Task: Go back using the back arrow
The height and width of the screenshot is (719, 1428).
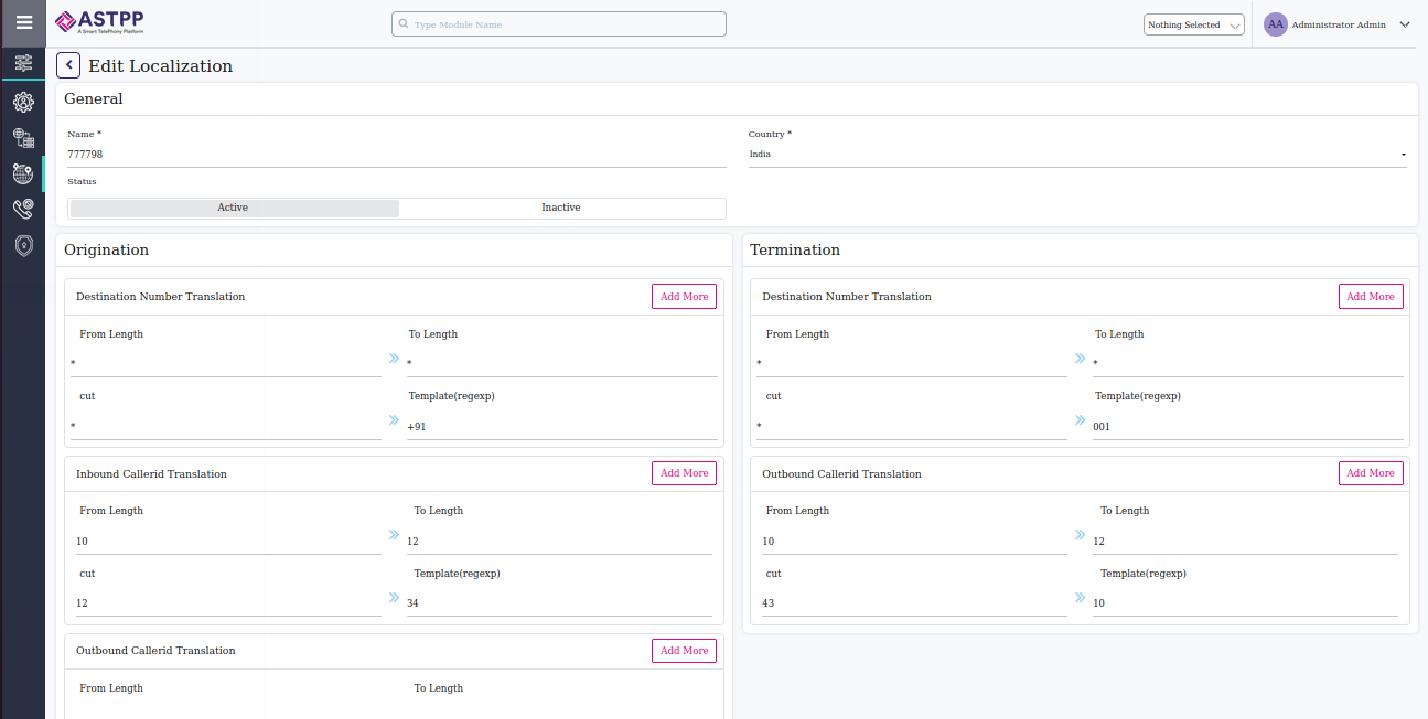Action: point(68,65)
